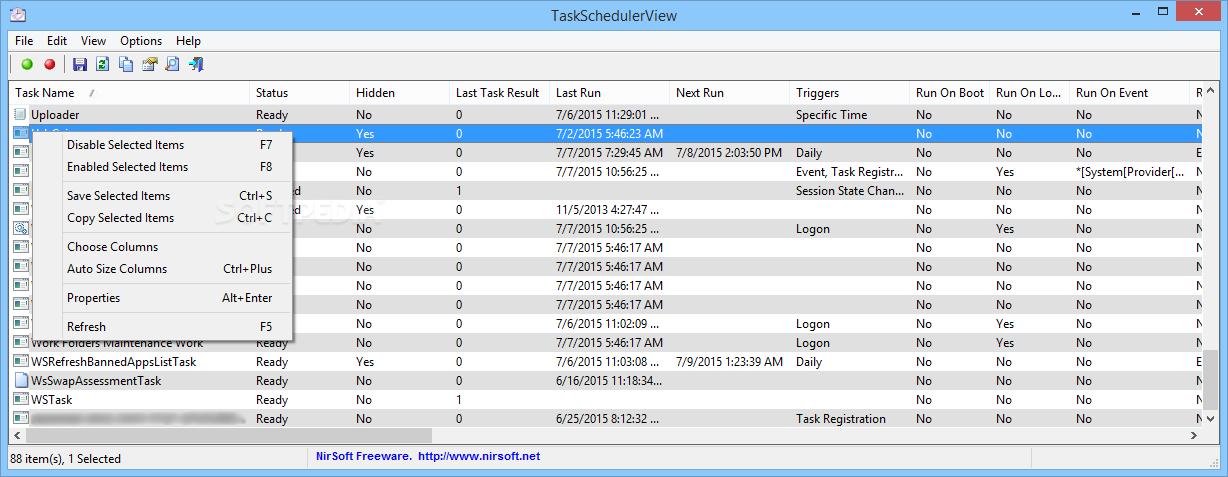
Task: Click the green Enable Selected Items icon
Action: coord(27,65)
